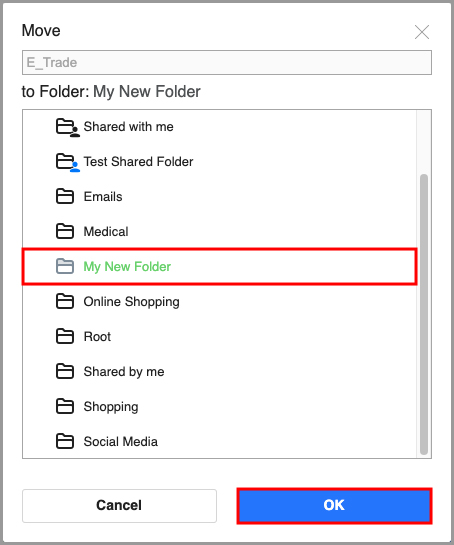Select the Emails folder label
Screen dimensions: 454x545
(103, 197)
